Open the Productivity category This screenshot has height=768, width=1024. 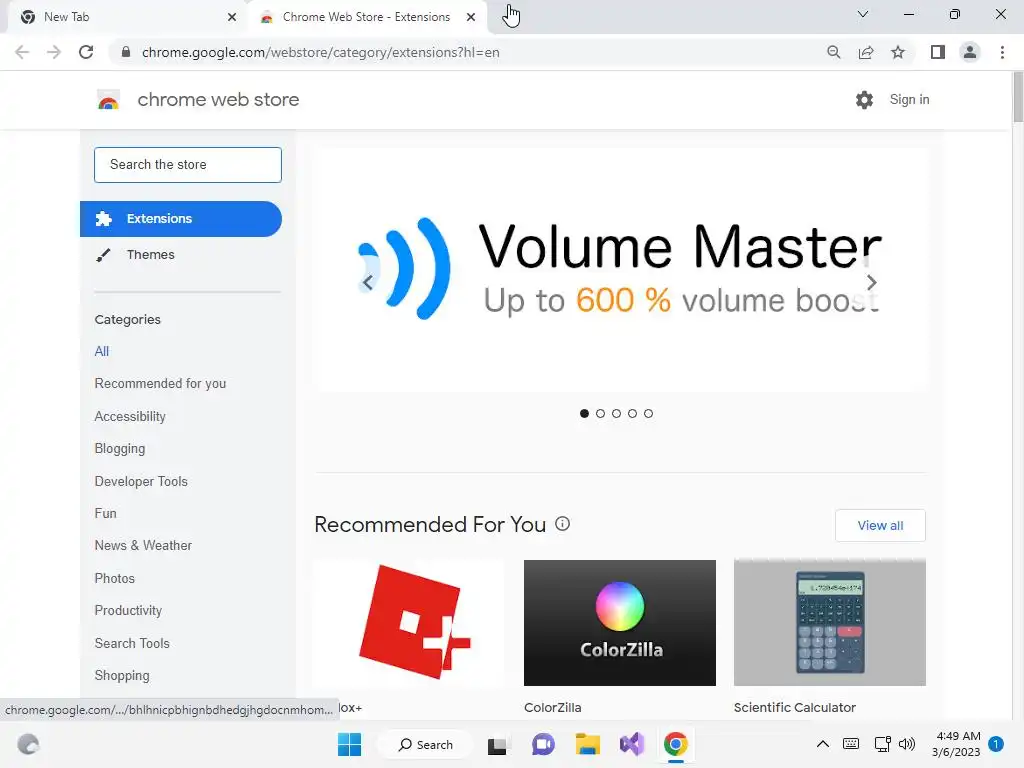[128, 610]
